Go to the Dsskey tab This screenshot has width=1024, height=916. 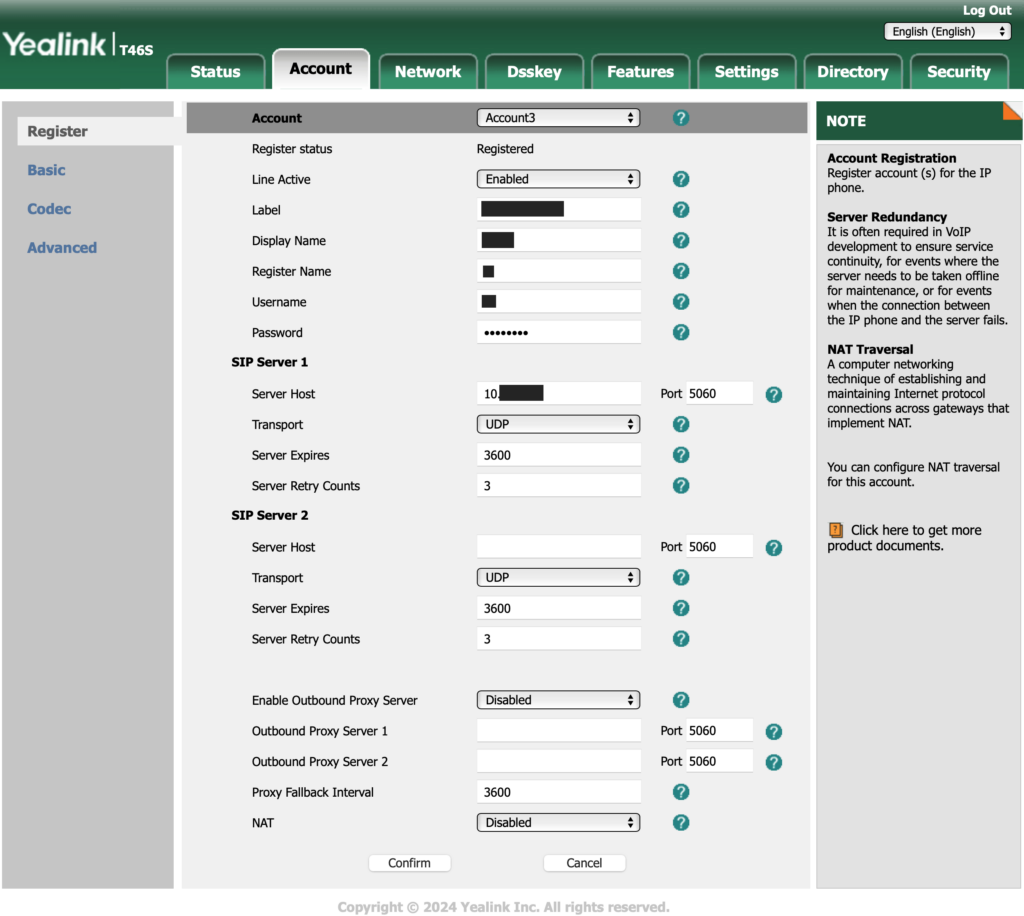(x=534, y=71)
